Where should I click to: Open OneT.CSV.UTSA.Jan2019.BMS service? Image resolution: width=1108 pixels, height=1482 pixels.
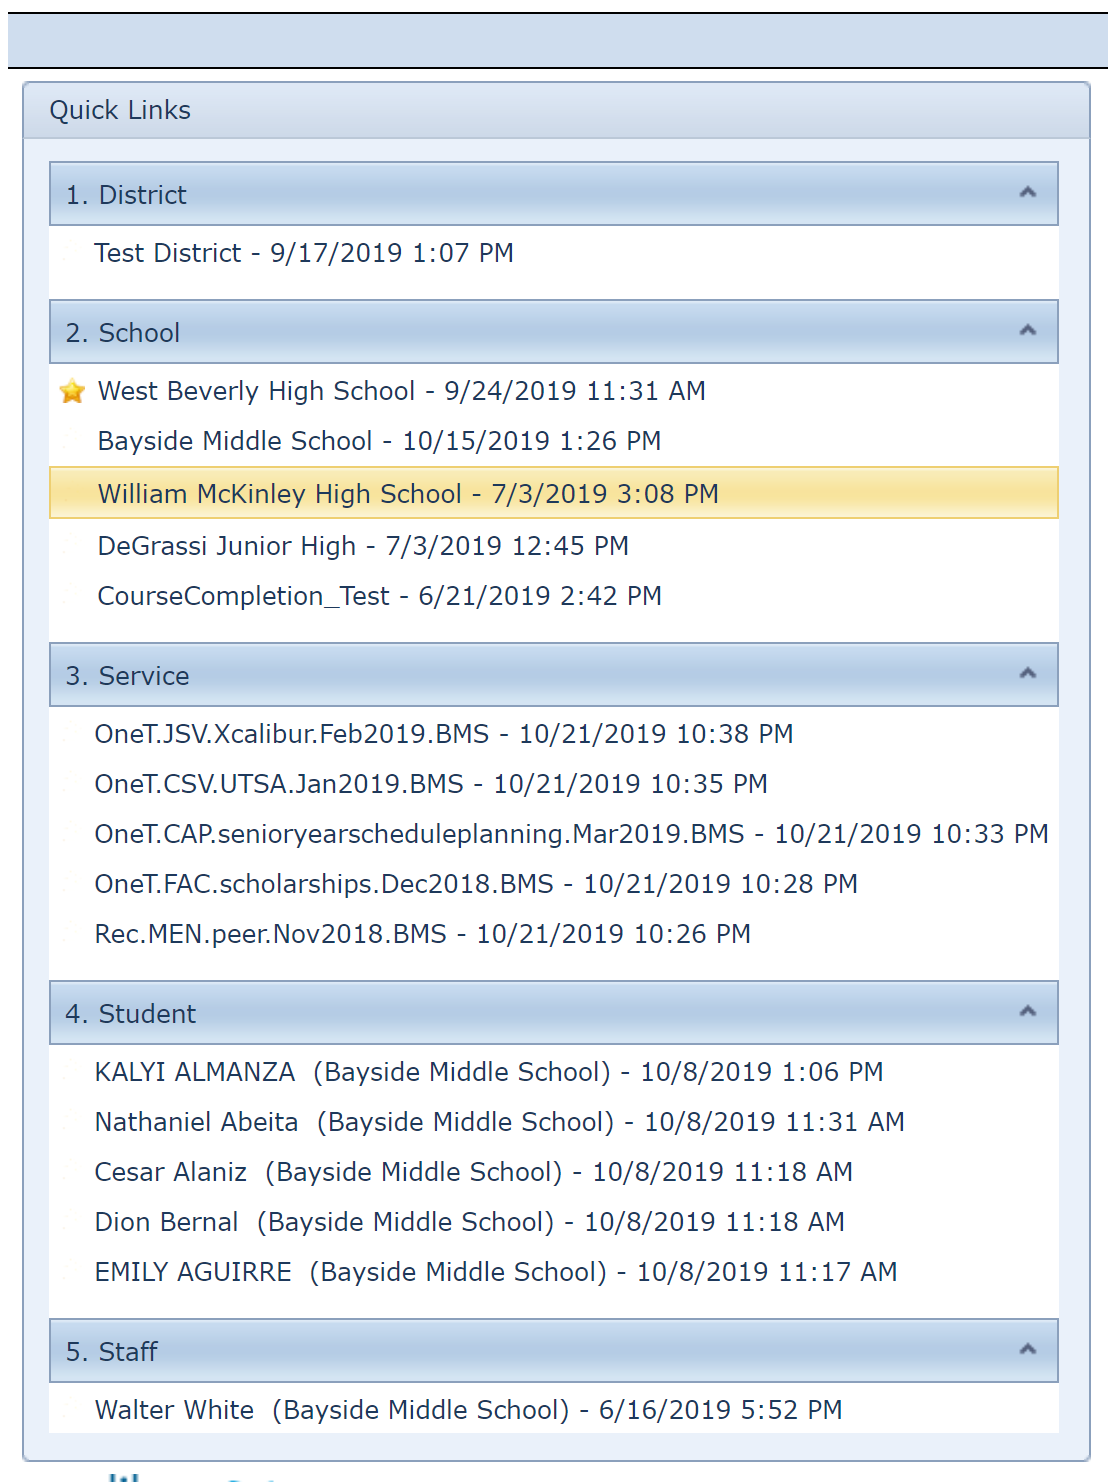click(431, 784)
